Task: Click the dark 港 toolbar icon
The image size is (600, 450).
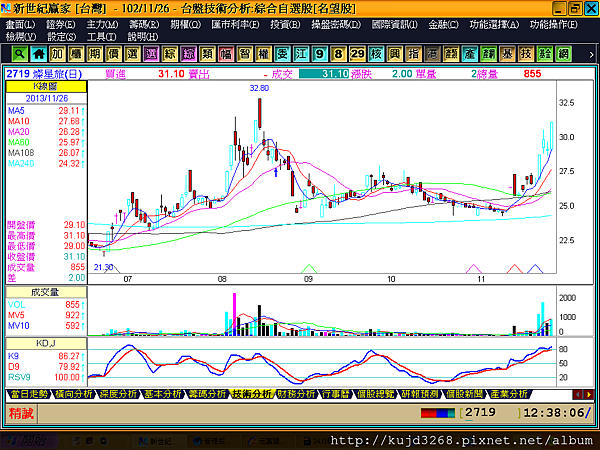Action: coord(432,54)
